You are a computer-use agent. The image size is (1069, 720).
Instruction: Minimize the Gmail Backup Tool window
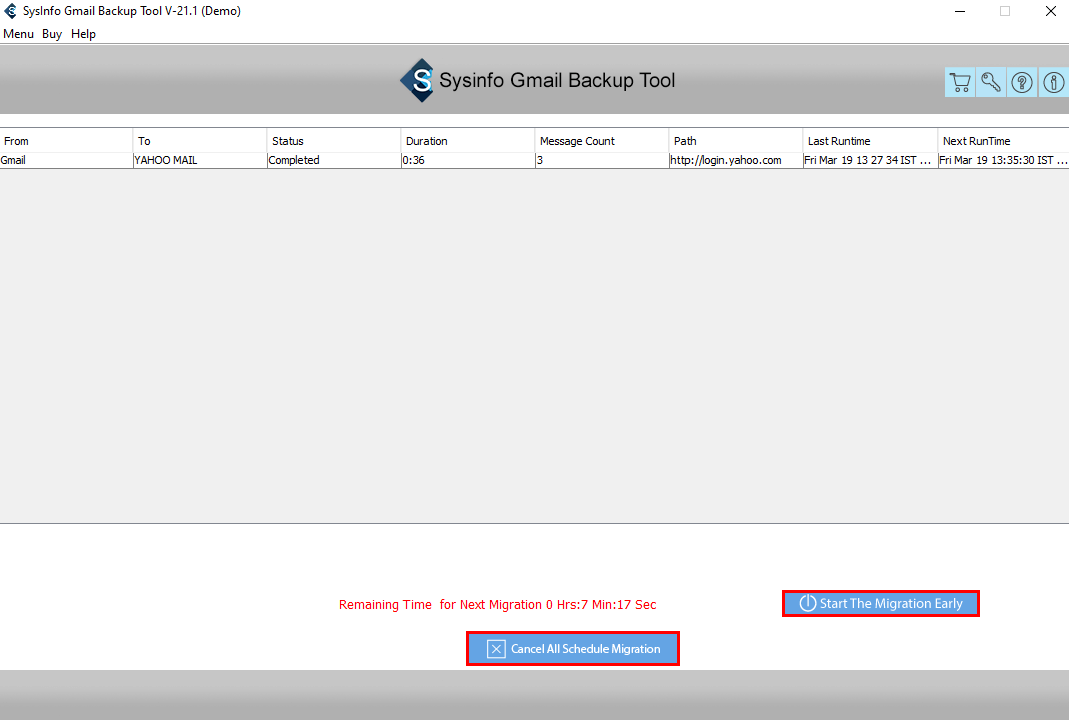(960, 11)
